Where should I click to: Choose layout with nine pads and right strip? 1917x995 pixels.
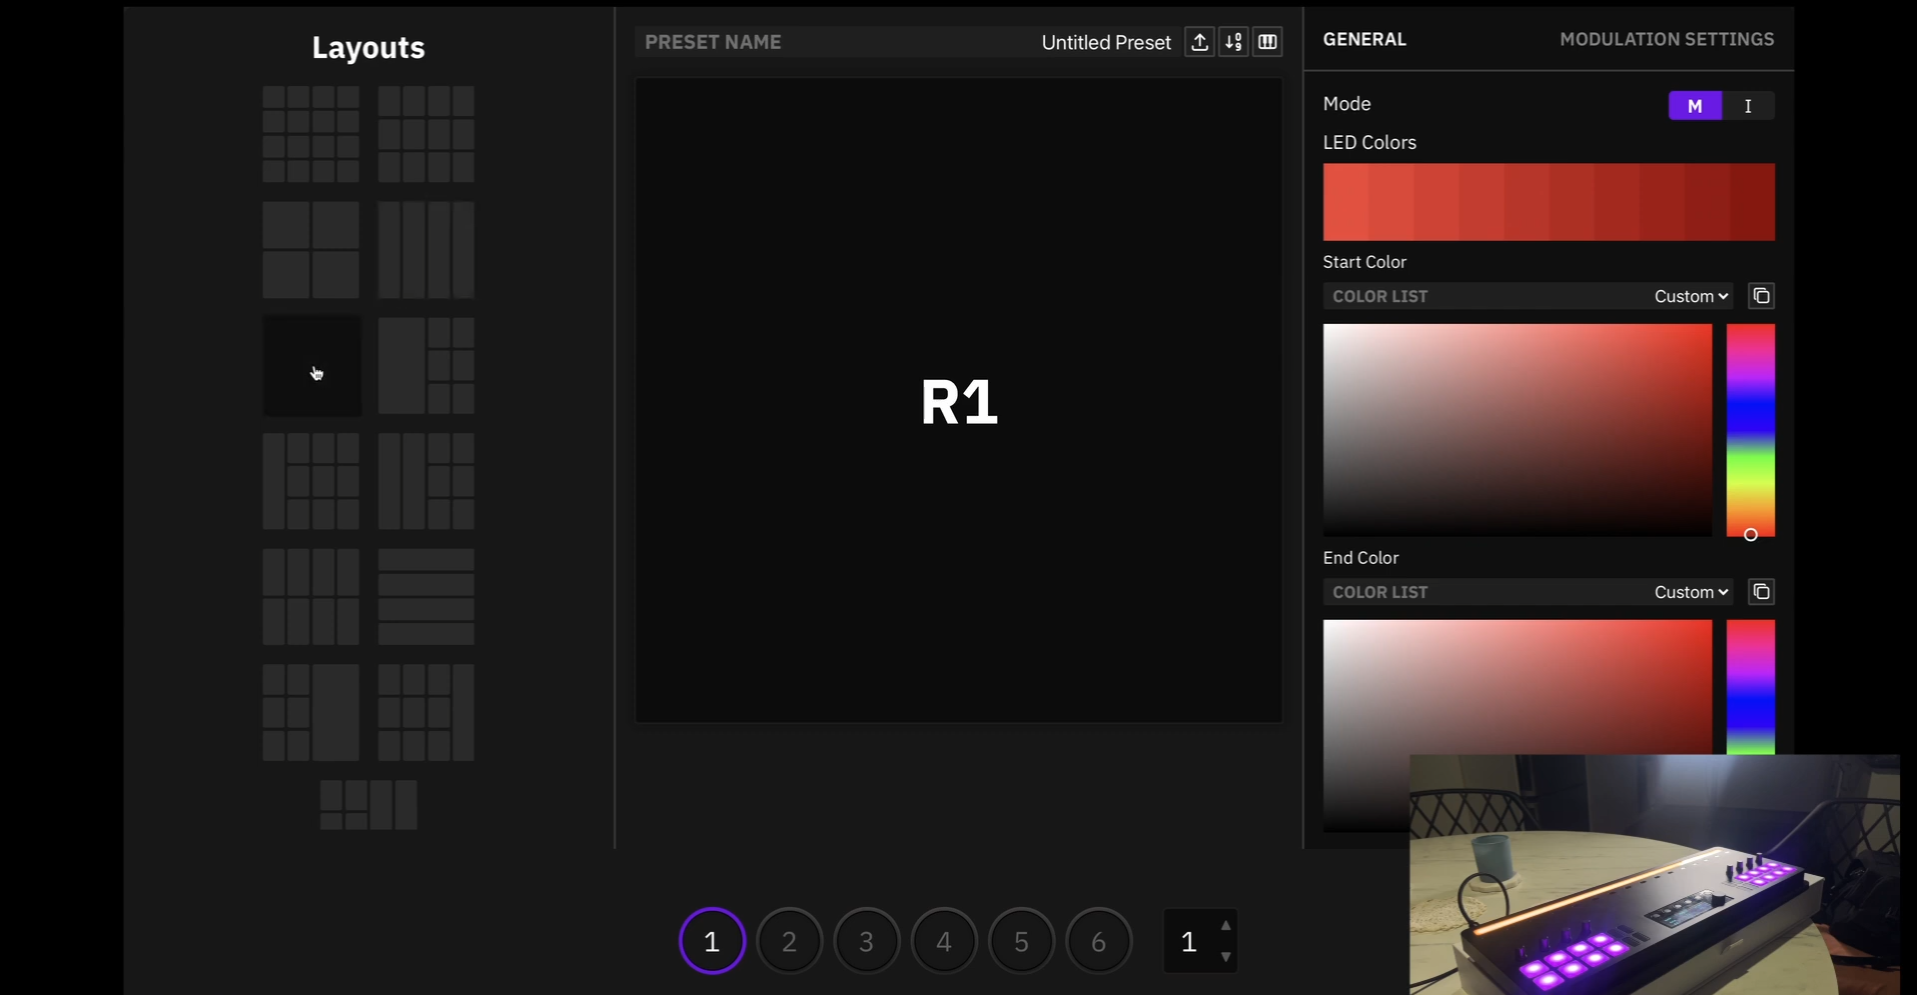pyautogui.click(x=426, y=713)
